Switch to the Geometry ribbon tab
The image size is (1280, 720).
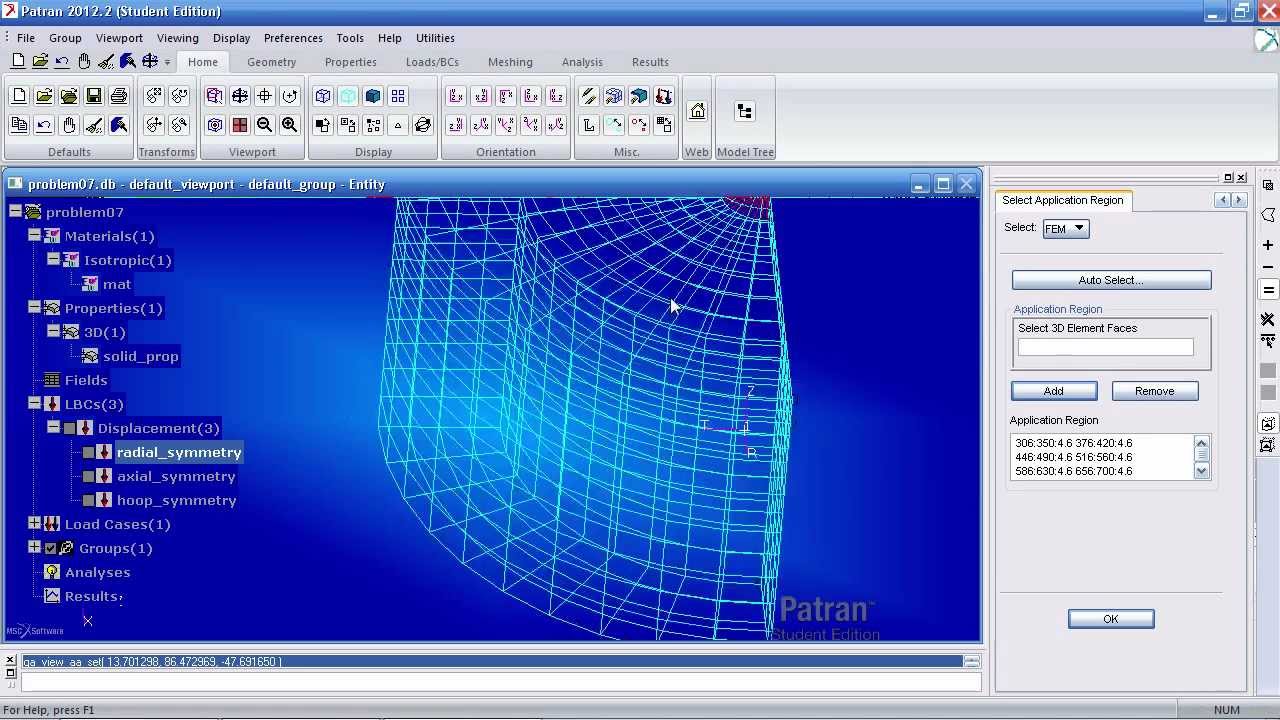[x=272, y=62]
